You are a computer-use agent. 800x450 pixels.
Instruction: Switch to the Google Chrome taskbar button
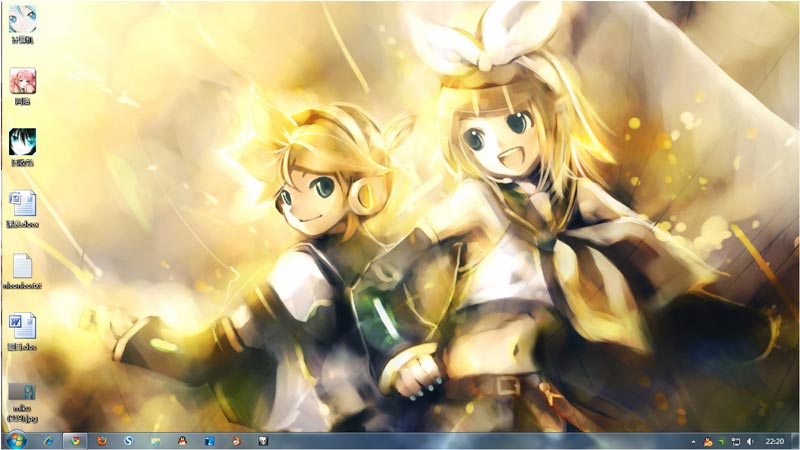point(75,441)
